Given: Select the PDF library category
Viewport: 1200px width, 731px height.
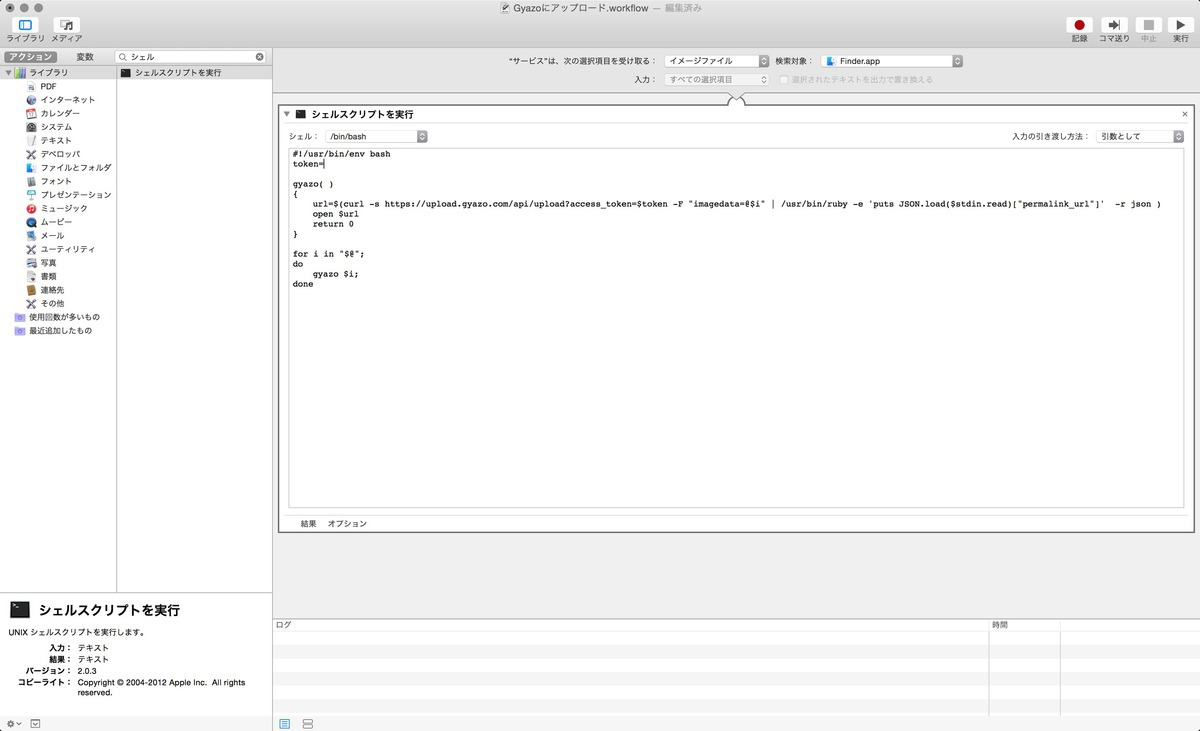Looking at the screenshot, I should [48, 87].
